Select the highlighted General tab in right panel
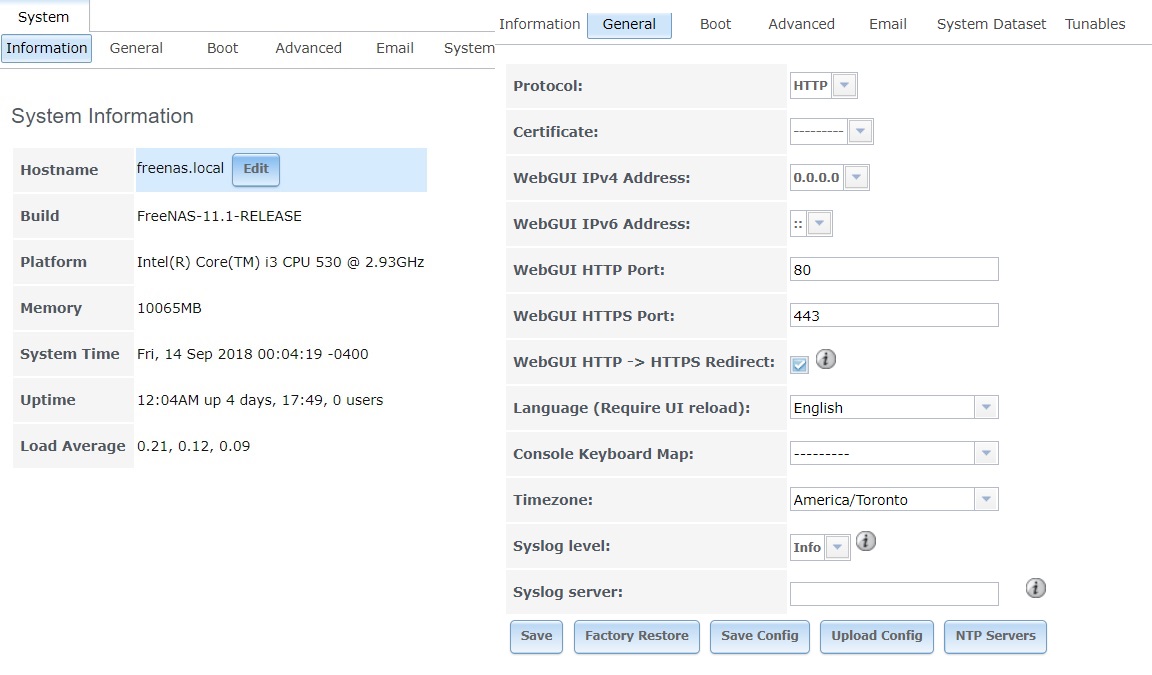This screenshot has width=1152, height=675. click(x=629, y=24)
